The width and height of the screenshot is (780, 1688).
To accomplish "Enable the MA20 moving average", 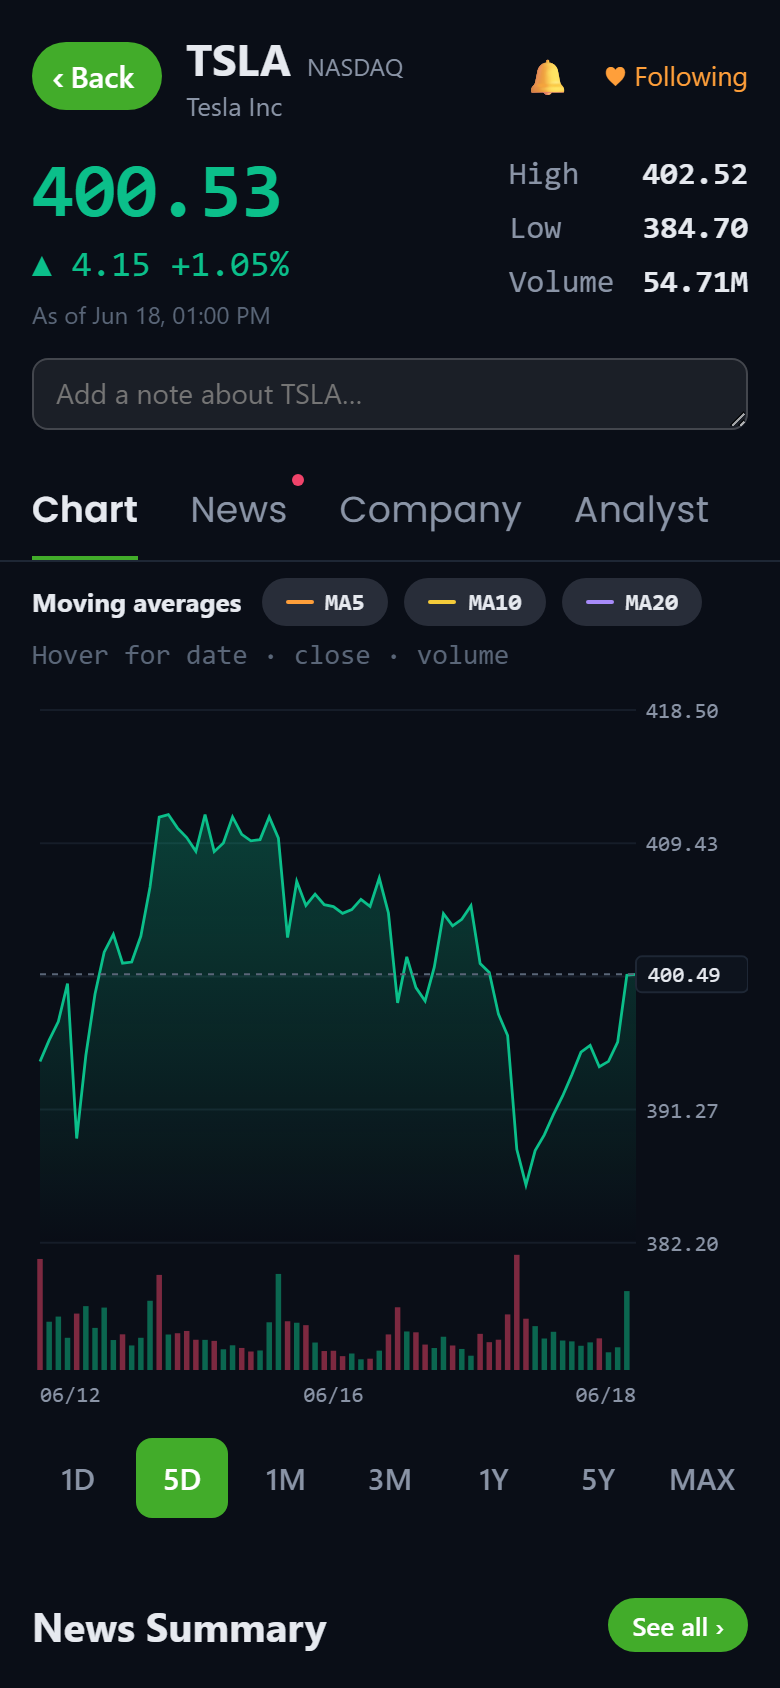I will point(632,602).
